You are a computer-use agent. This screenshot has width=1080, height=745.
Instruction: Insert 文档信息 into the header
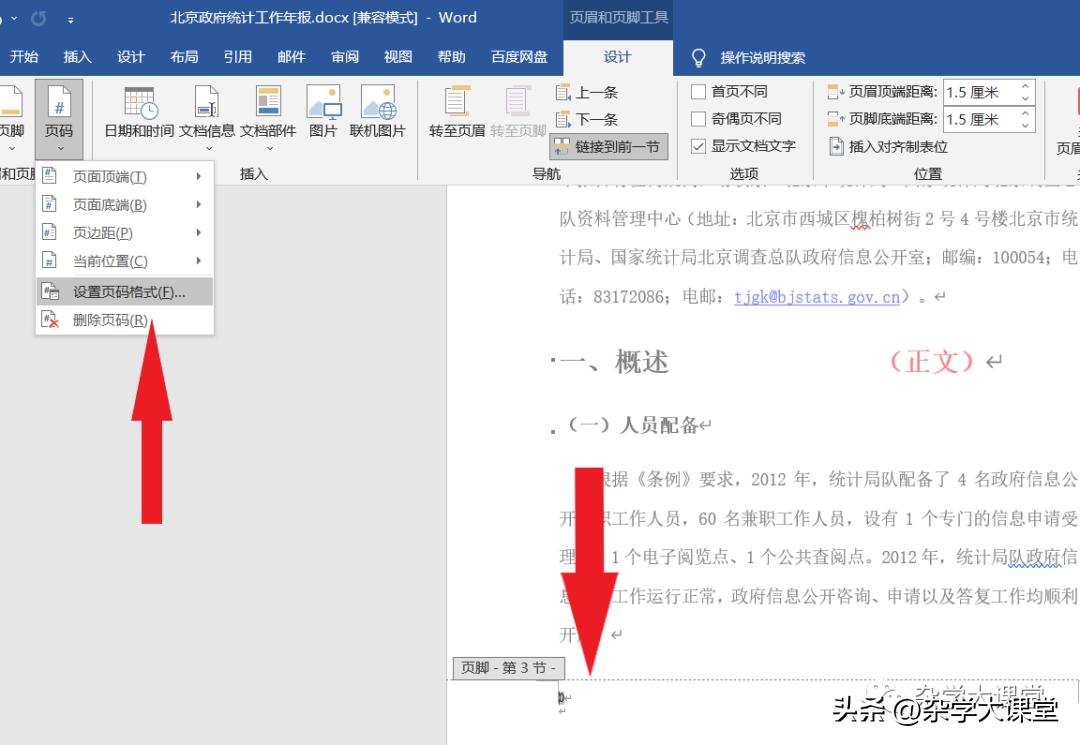tap(206, 113)
